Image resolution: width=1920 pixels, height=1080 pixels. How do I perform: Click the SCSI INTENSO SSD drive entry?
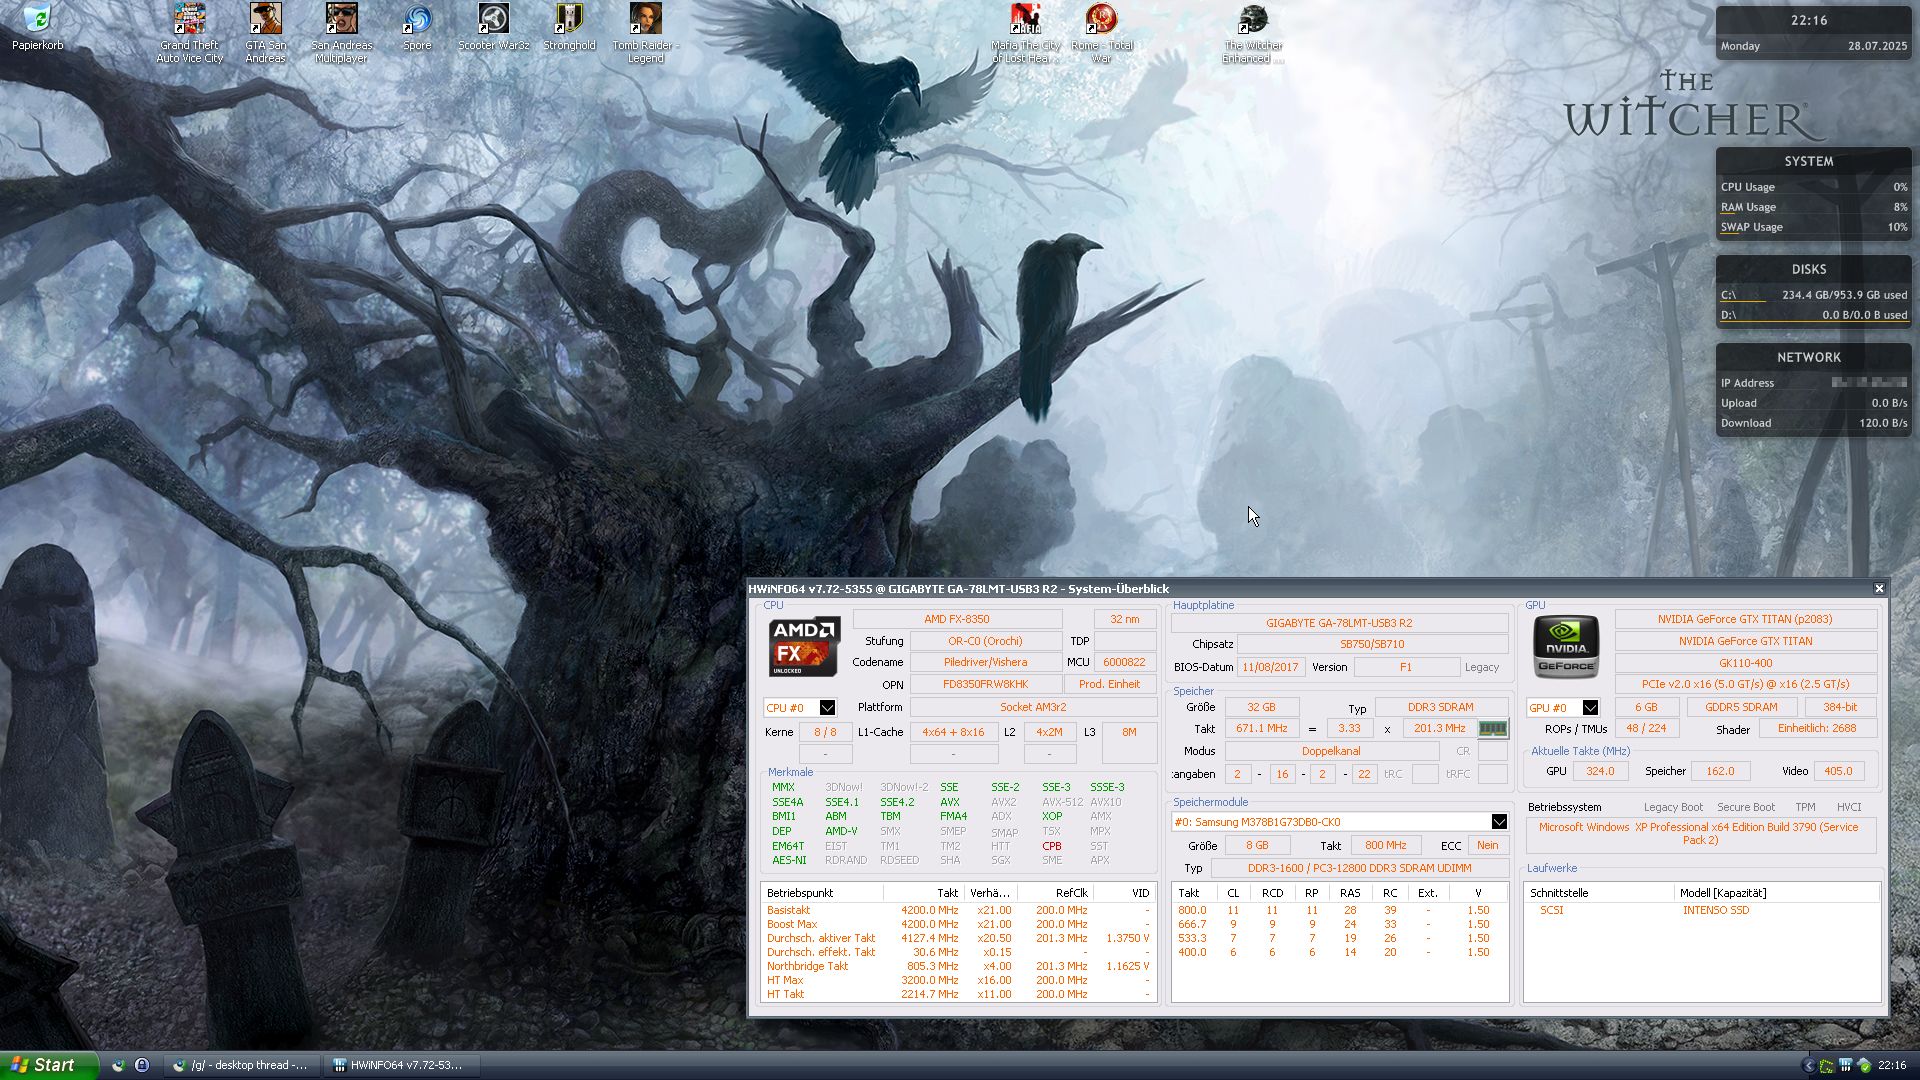(x=1700, y=910)
